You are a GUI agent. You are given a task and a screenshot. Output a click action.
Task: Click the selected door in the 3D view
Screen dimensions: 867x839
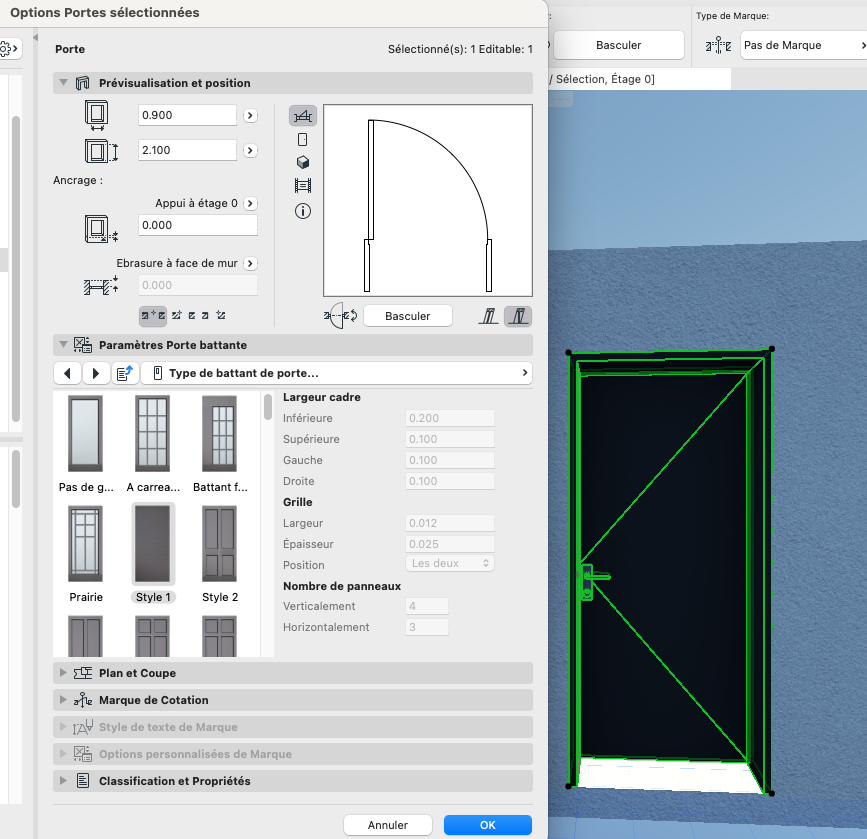tap(670, 571)
